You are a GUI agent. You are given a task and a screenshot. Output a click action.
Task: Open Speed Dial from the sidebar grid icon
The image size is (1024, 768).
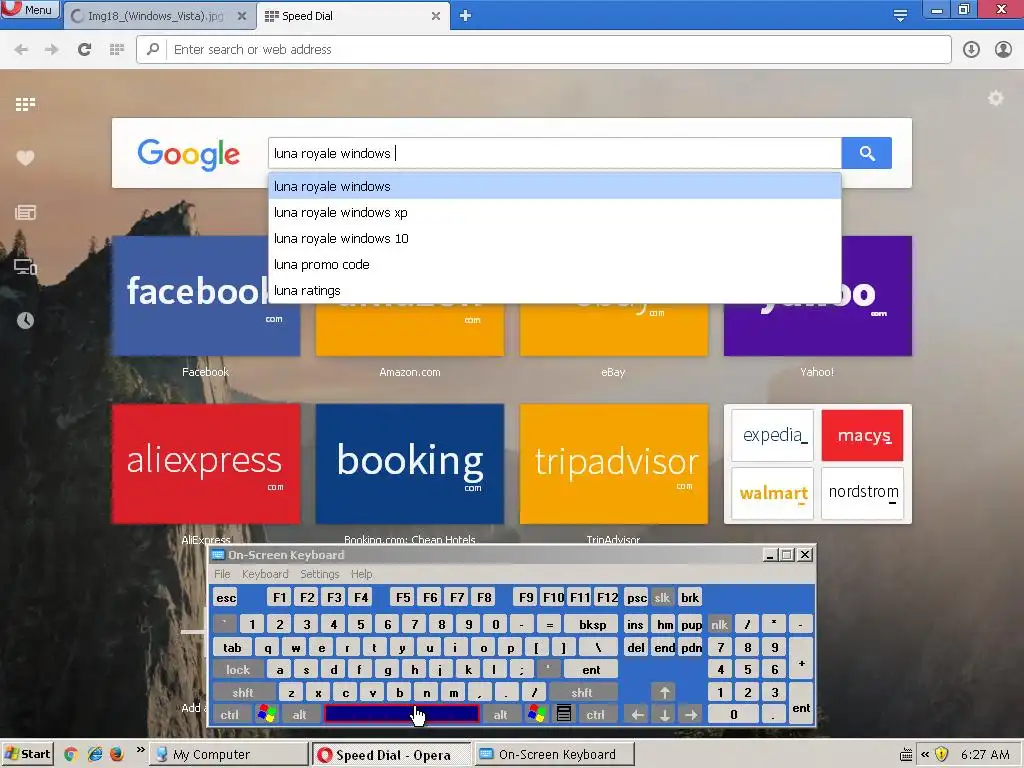pos(25,104)
